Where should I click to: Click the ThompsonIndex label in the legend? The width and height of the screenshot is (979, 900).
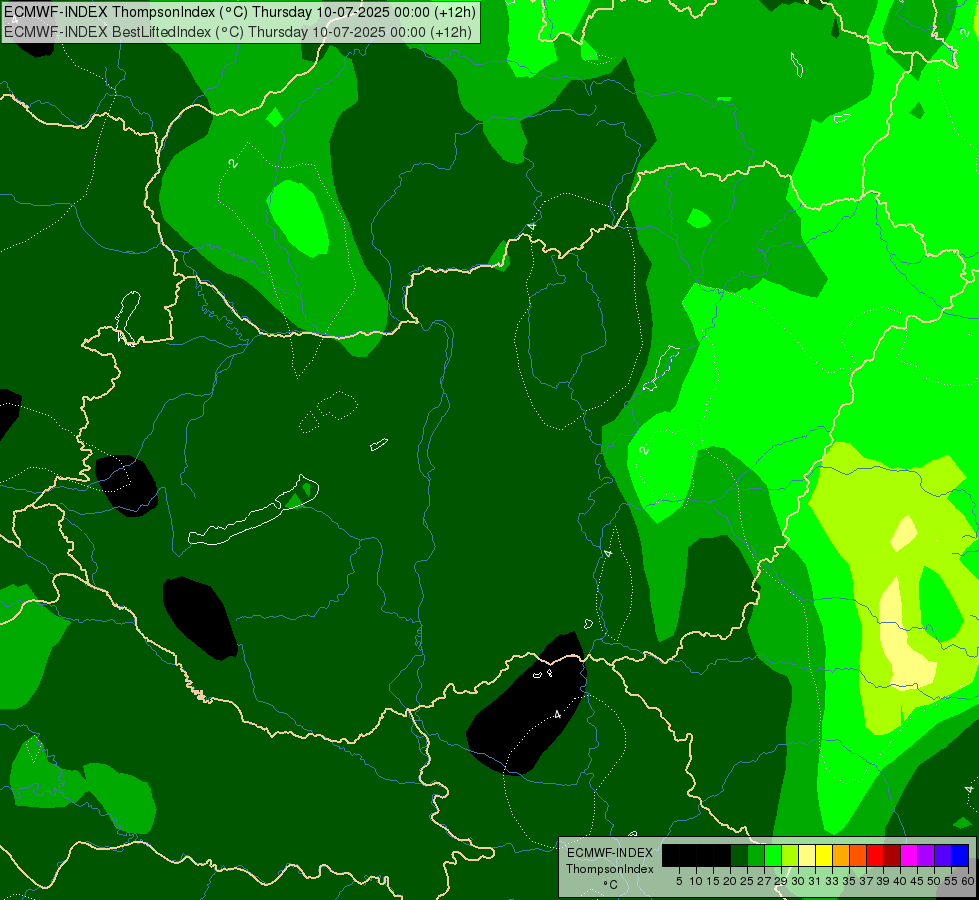coord(610,869)
